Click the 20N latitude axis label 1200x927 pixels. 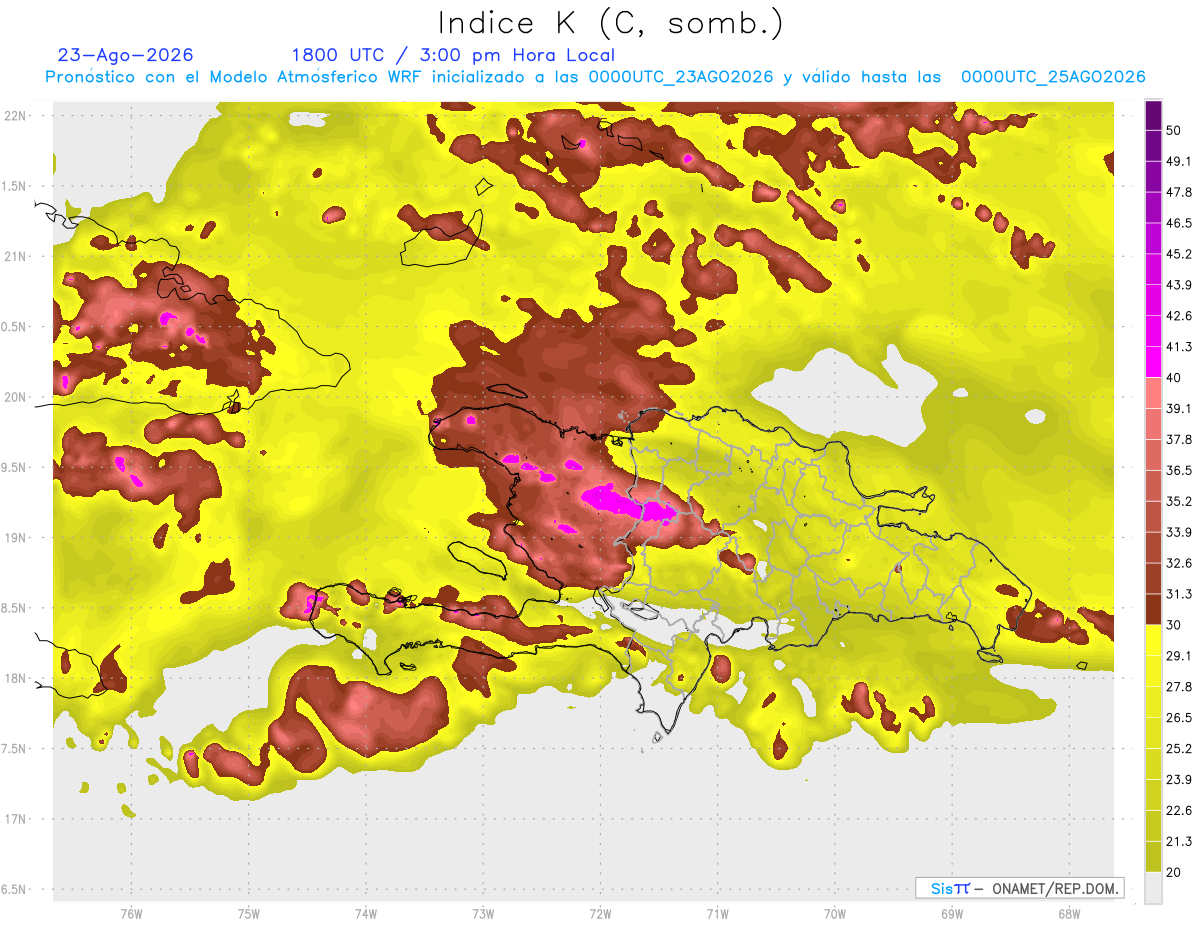(16, 396)
